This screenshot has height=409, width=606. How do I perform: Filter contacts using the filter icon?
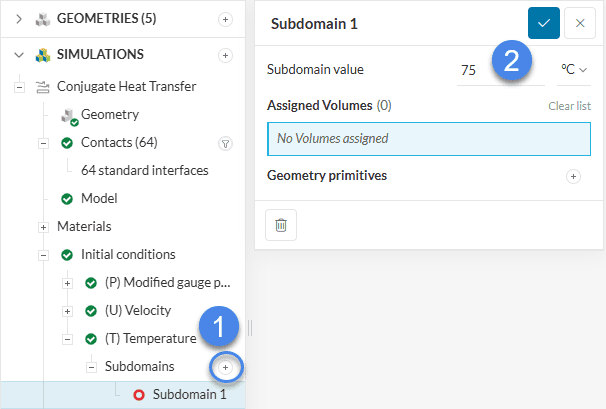225,143
